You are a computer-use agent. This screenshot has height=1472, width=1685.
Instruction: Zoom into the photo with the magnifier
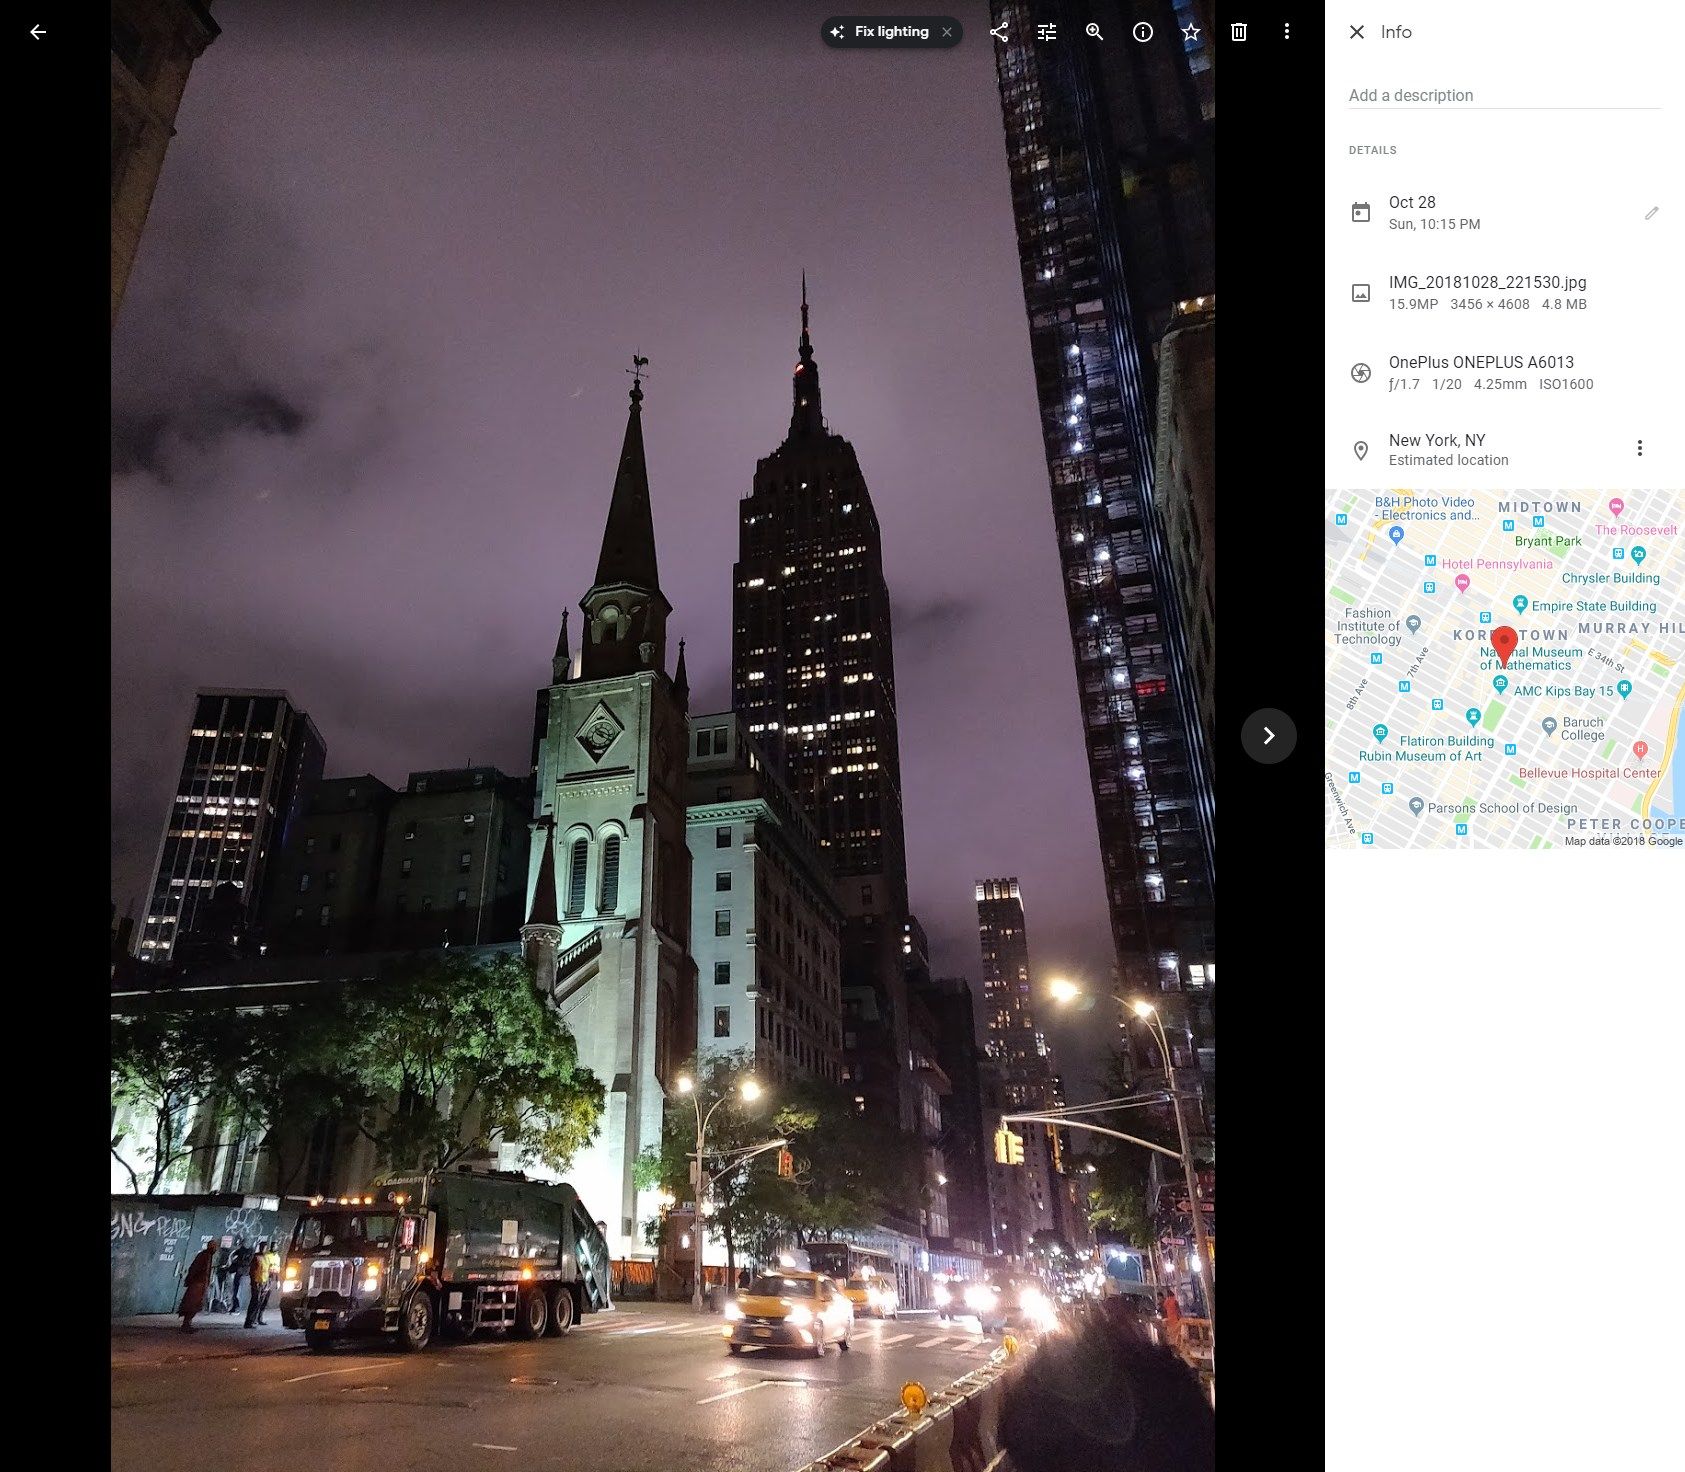point(1094,31)
